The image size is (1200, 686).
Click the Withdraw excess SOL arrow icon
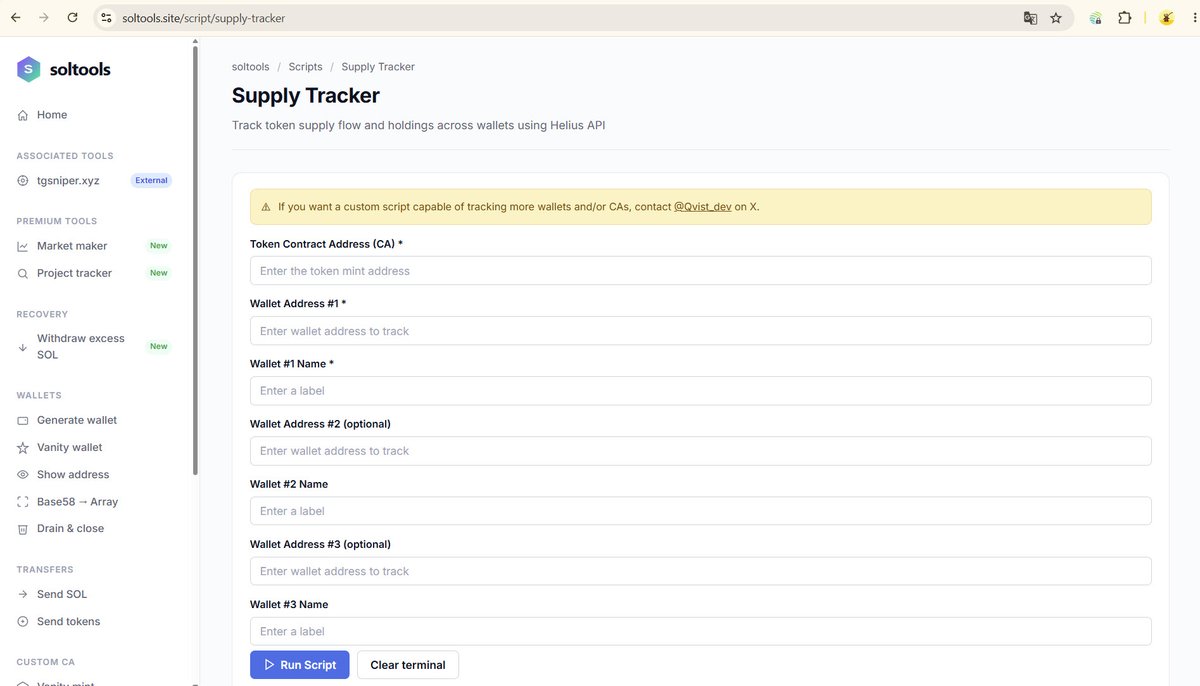(23, 347)
